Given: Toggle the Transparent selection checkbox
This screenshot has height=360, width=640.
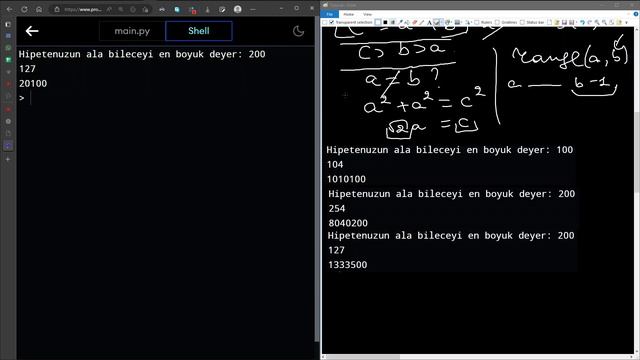Looking at the screenshot, I should click(332, 22).
